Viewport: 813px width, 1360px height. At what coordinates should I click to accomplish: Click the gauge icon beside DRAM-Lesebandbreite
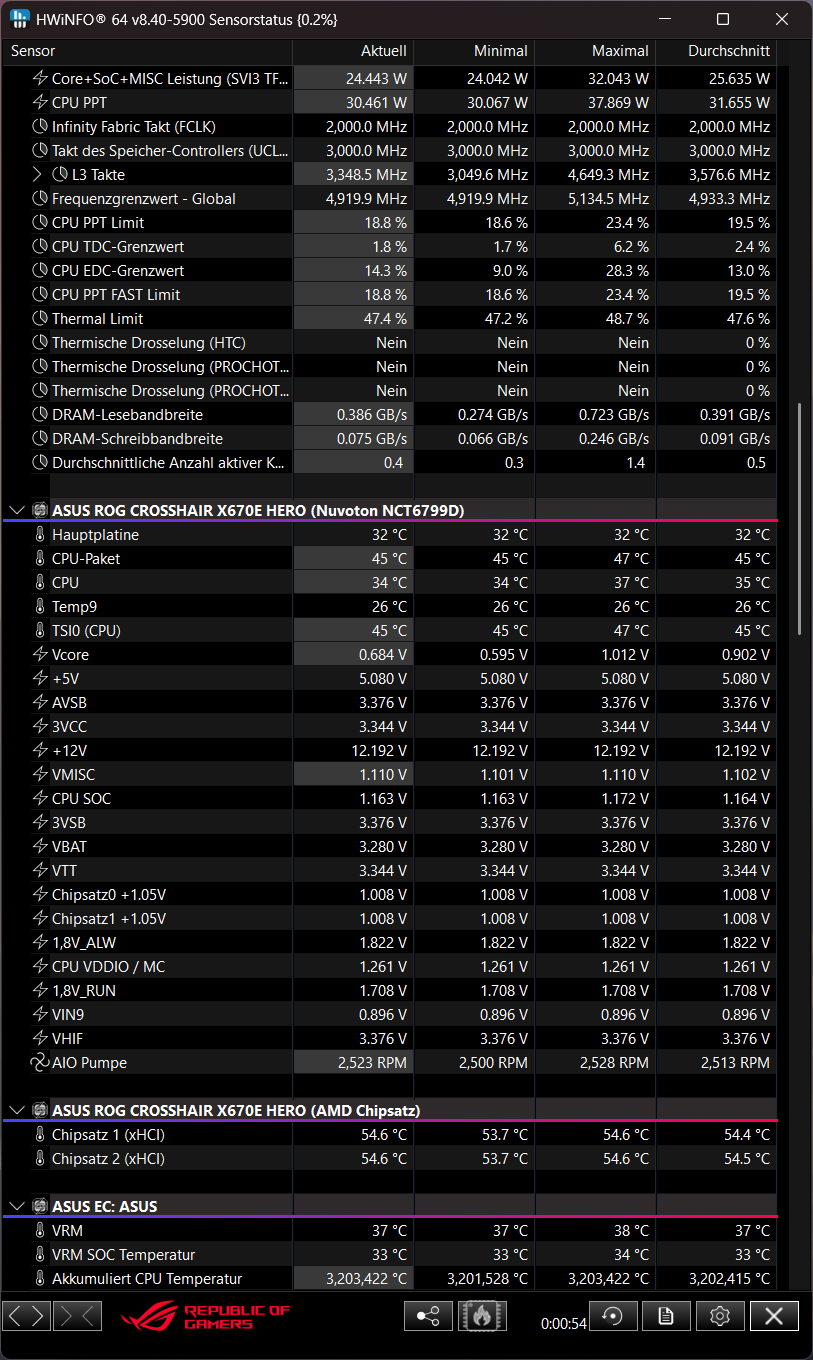point(40,414)
